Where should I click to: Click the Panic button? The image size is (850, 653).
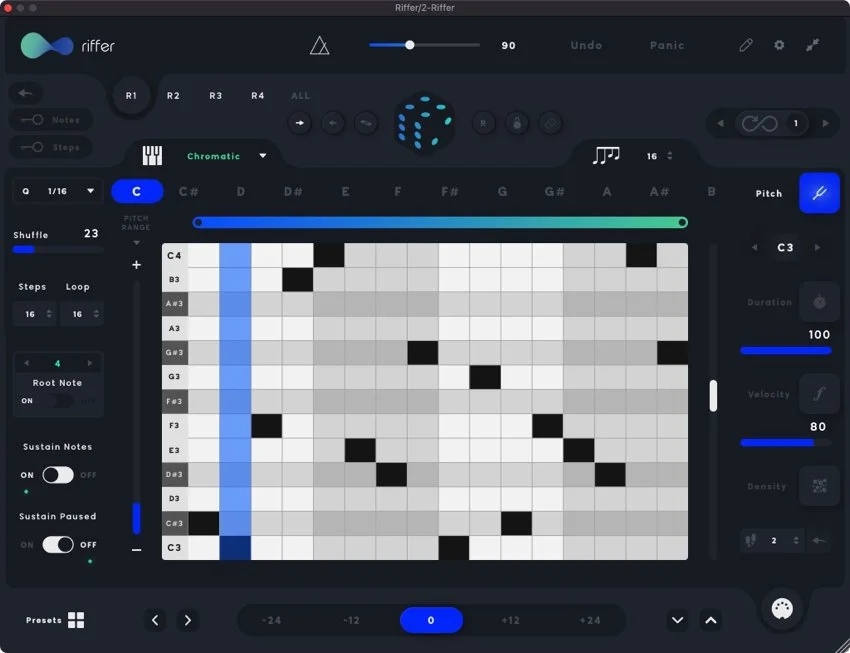tap(667, 45)
